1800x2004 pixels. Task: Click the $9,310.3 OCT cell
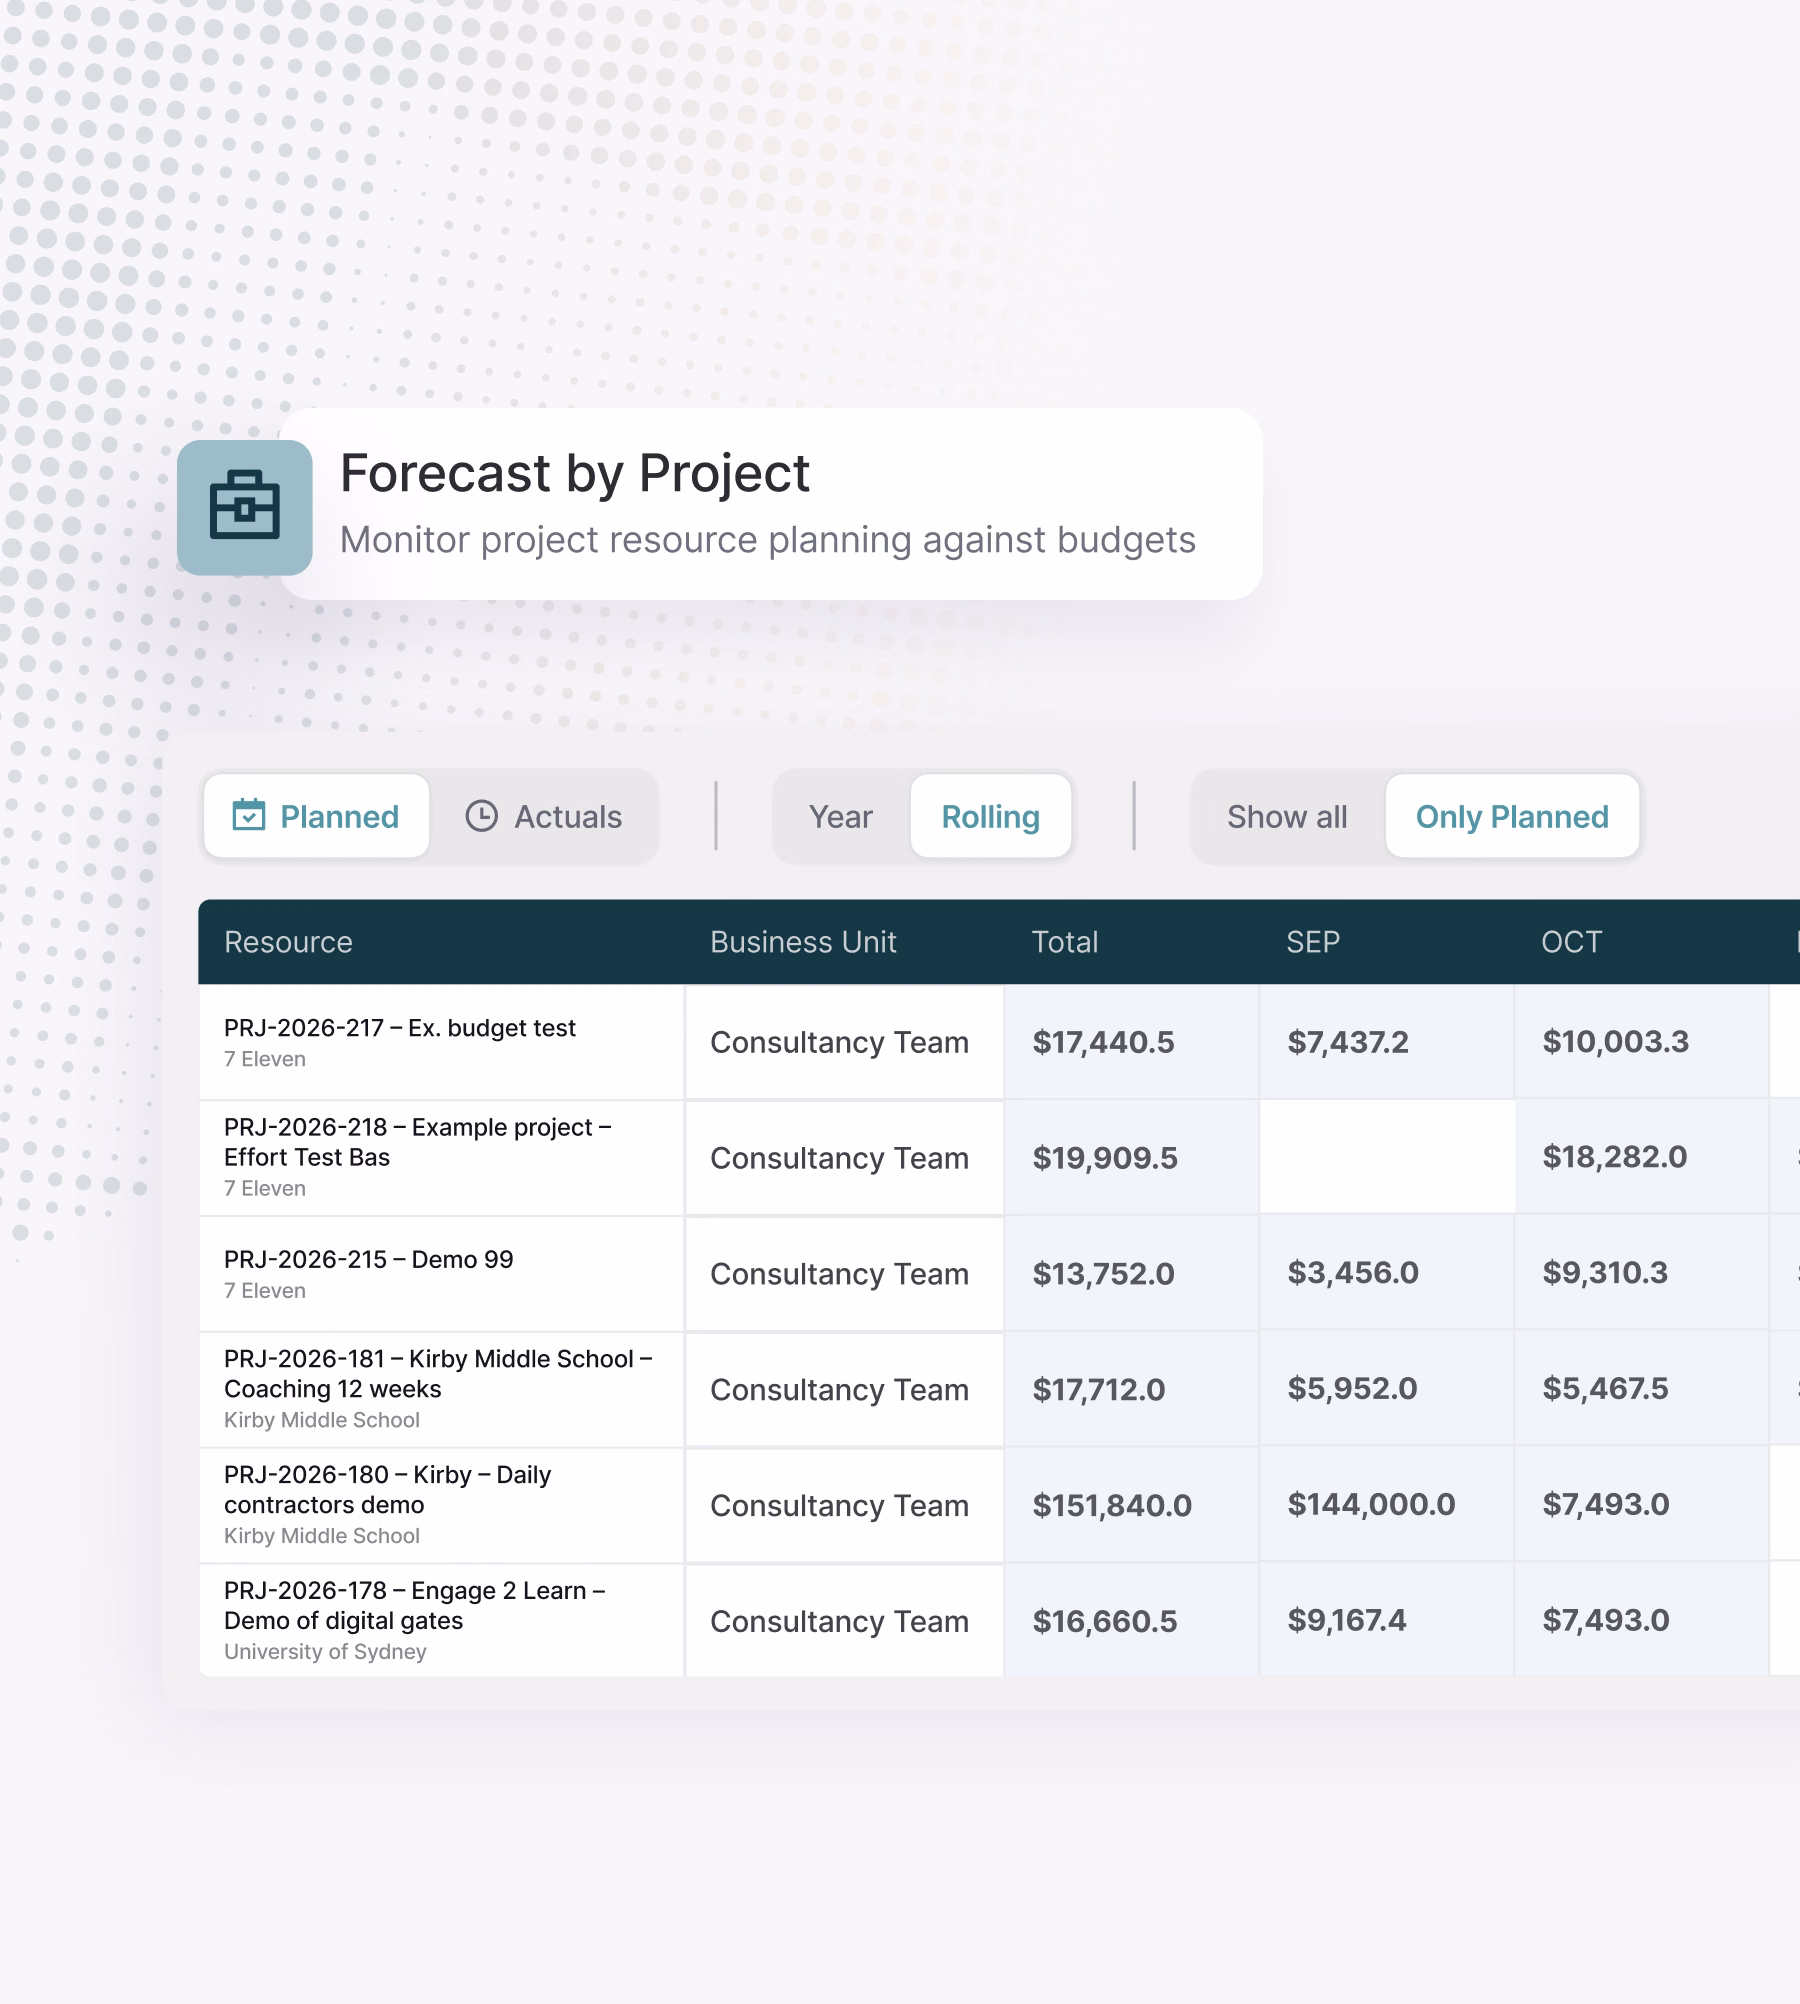(1641, 1273)
